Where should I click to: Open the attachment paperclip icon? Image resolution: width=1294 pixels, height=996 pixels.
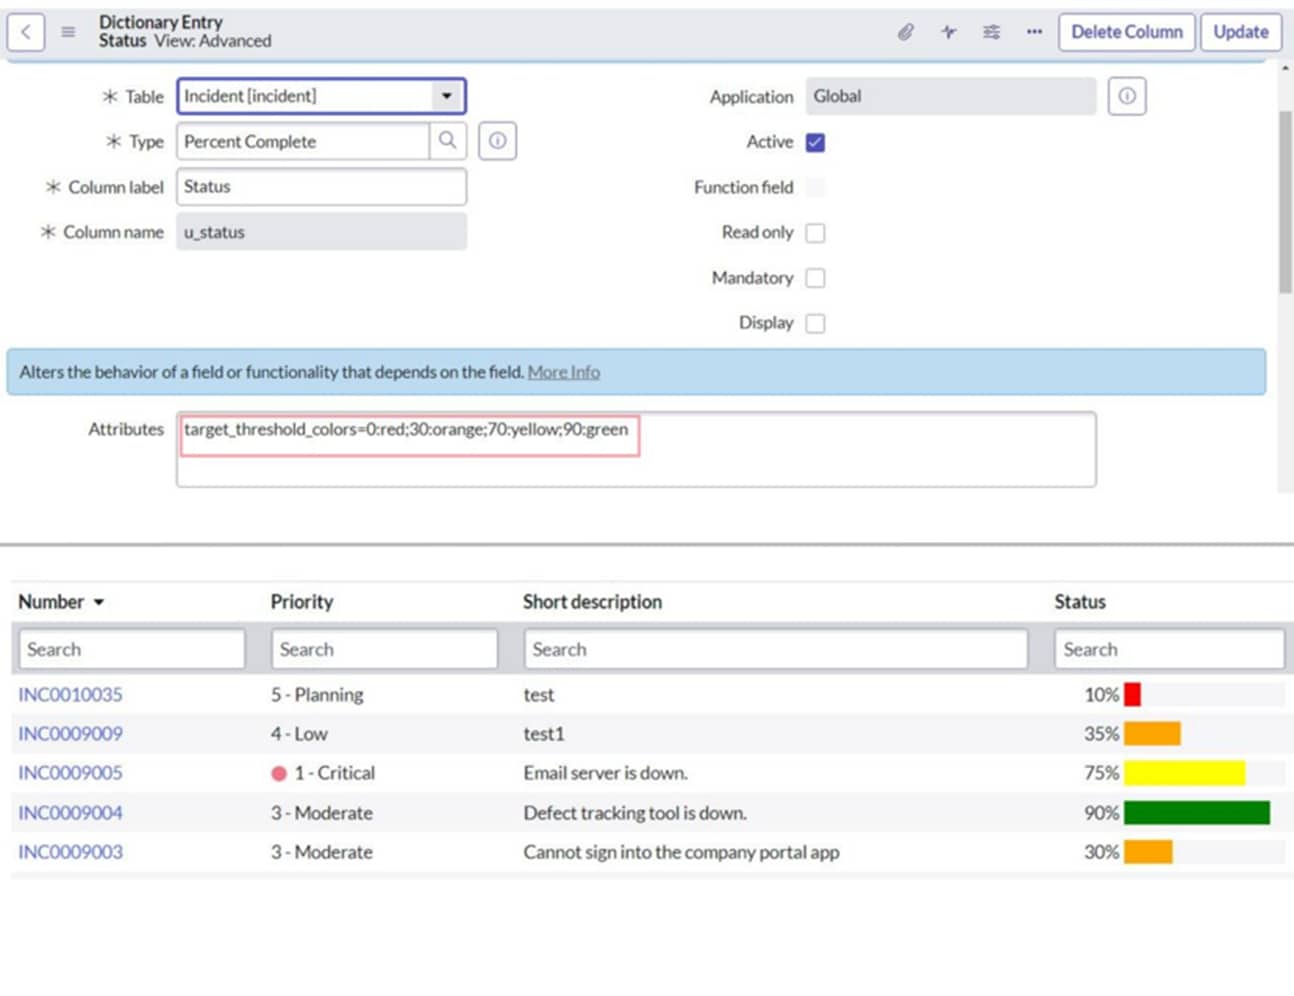click(x=905, y=31)
